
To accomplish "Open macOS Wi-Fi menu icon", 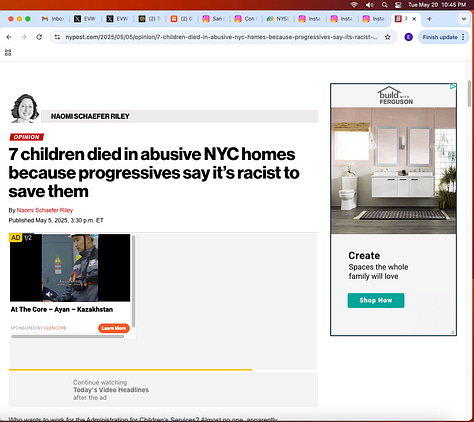I will 354,5.
